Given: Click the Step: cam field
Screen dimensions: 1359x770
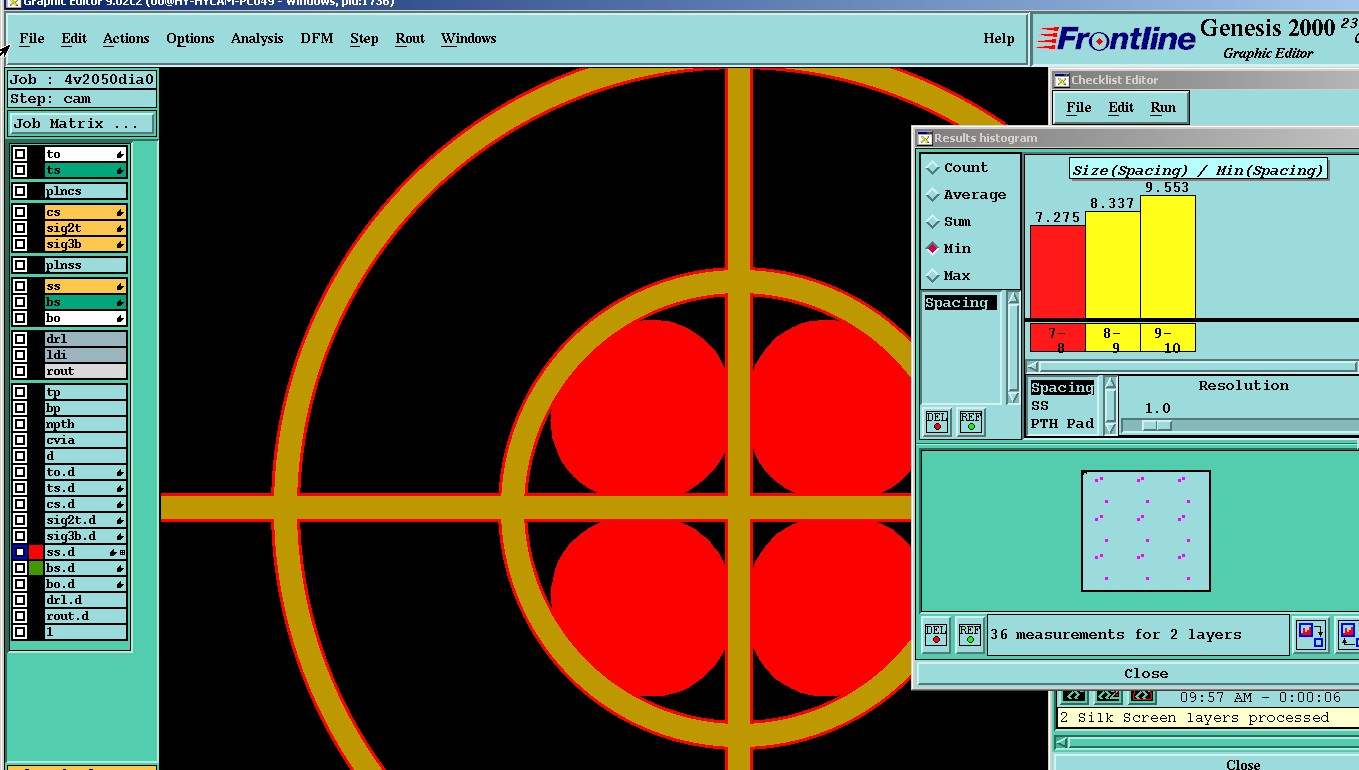Looking at the screenshot, I should point(82,99).
